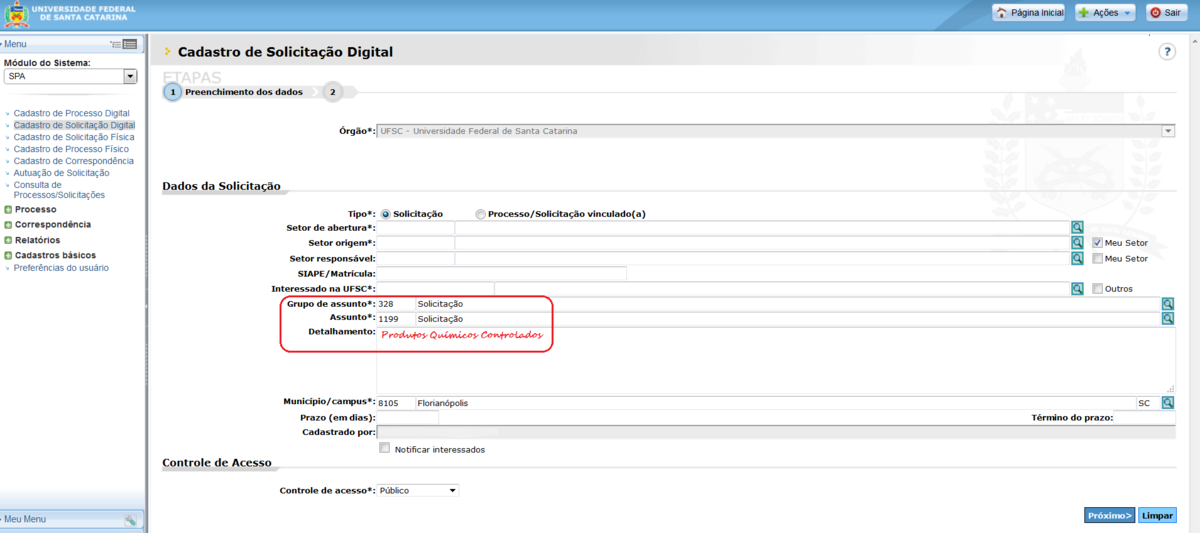
Task: Click lookup icon beside Setor origem field
Action: pyautogui.click(x=1077, y=243)
